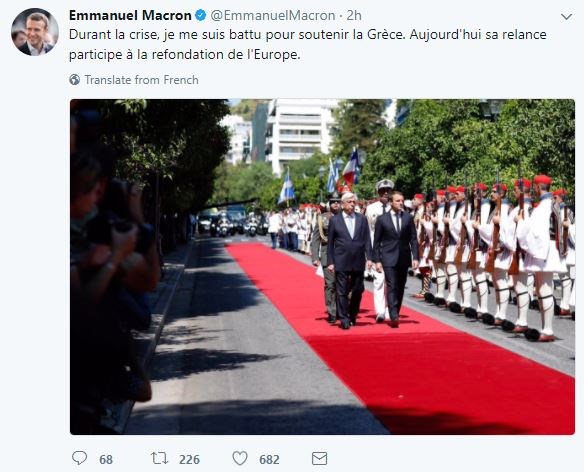Like the tweet with the heart icon
Image resolution: width=584 pixels, height=472 pixels.
[240, 458]
